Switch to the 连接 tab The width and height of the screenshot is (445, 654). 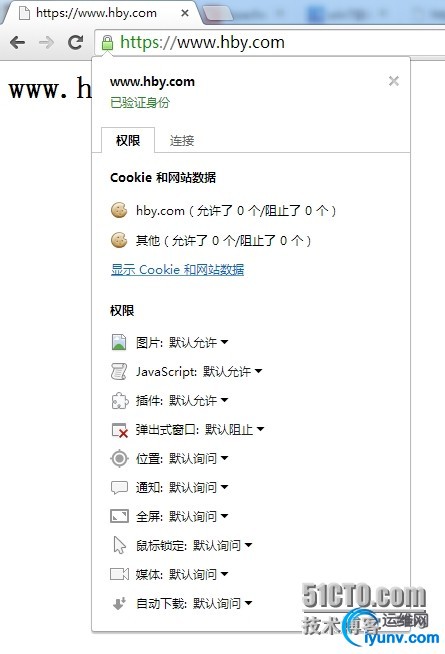pos(182,141)
